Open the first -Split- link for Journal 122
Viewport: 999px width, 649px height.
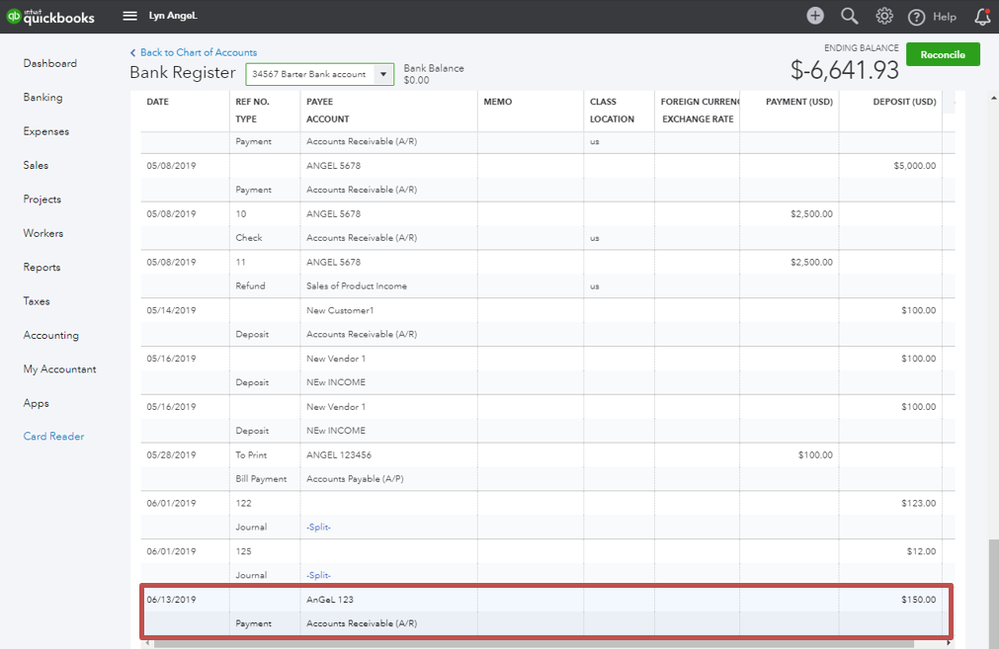point(319,527)
